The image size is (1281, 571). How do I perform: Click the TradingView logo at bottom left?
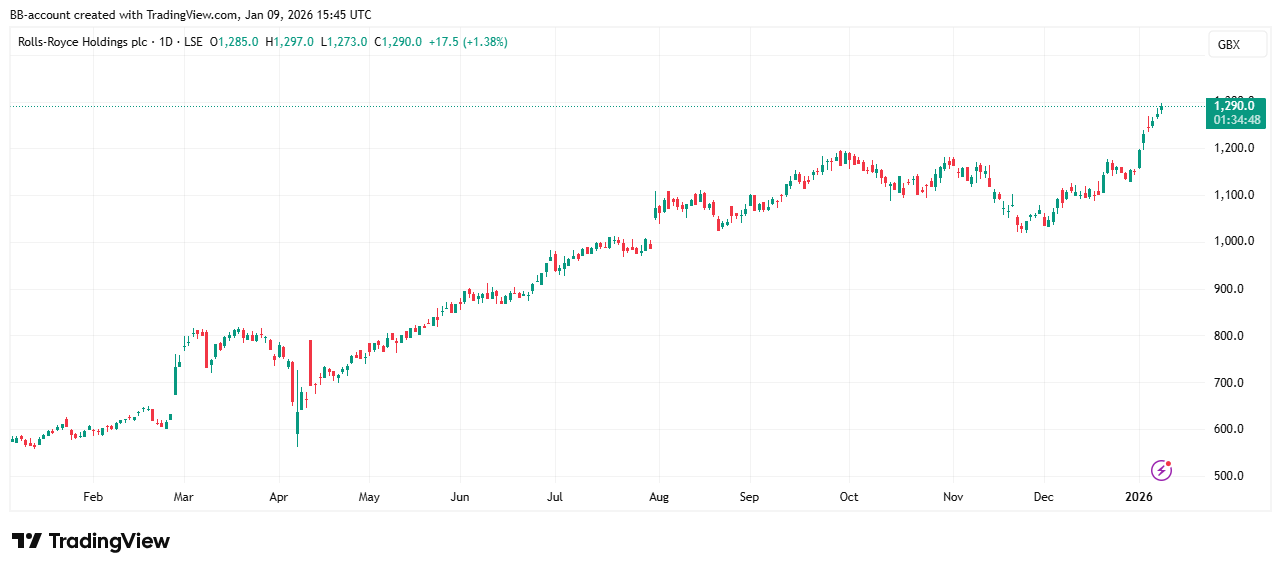point(91,541)
